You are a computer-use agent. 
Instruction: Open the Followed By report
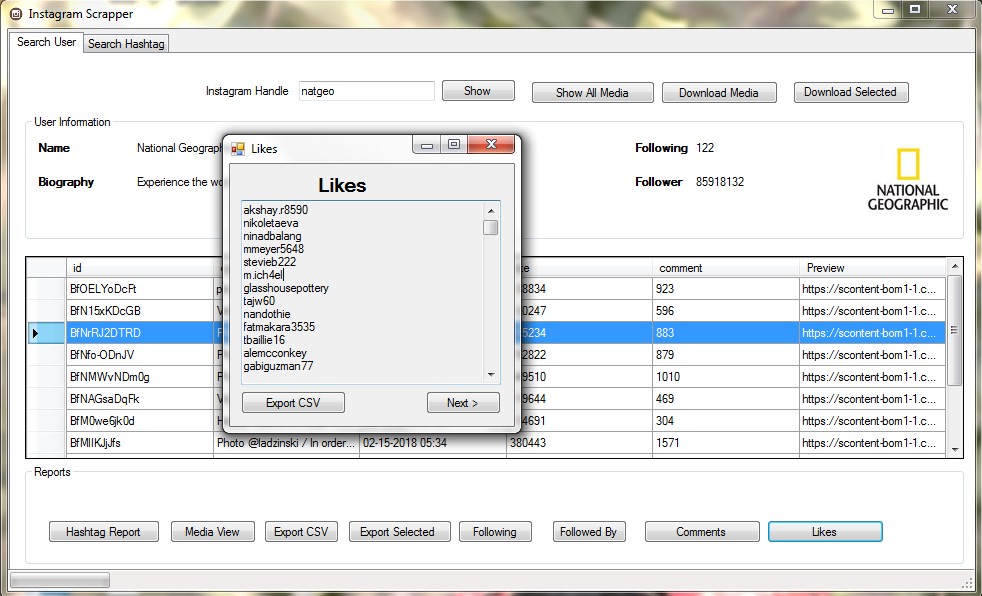(x=589, y=532)
